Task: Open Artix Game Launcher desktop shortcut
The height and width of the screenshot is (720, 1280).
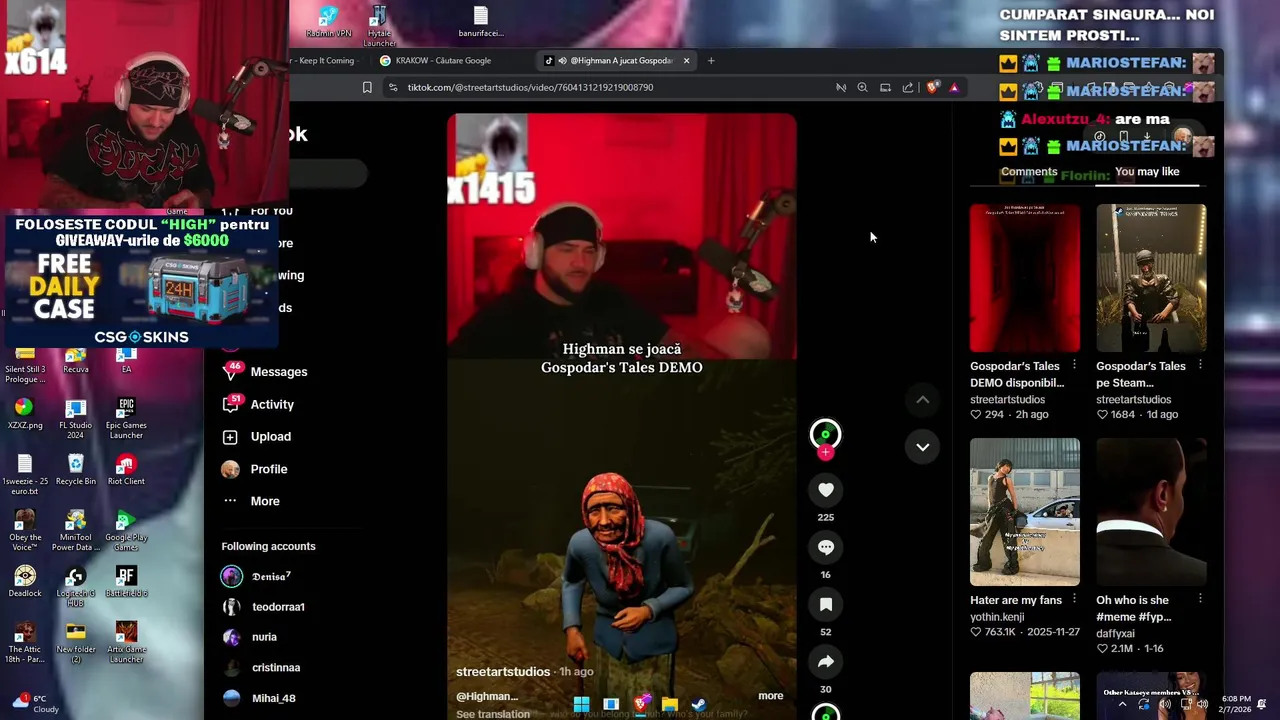Action: point(126,643)
